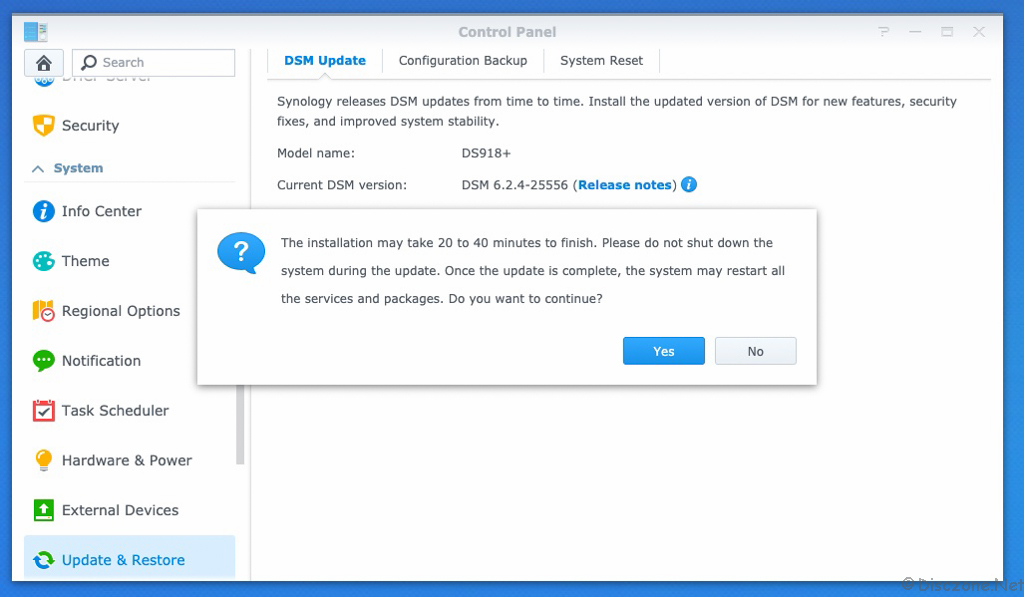Viewport: 1024px width, 597px height.
Task: Minimize the Control Panel window
Action: (x=915, y=31)
